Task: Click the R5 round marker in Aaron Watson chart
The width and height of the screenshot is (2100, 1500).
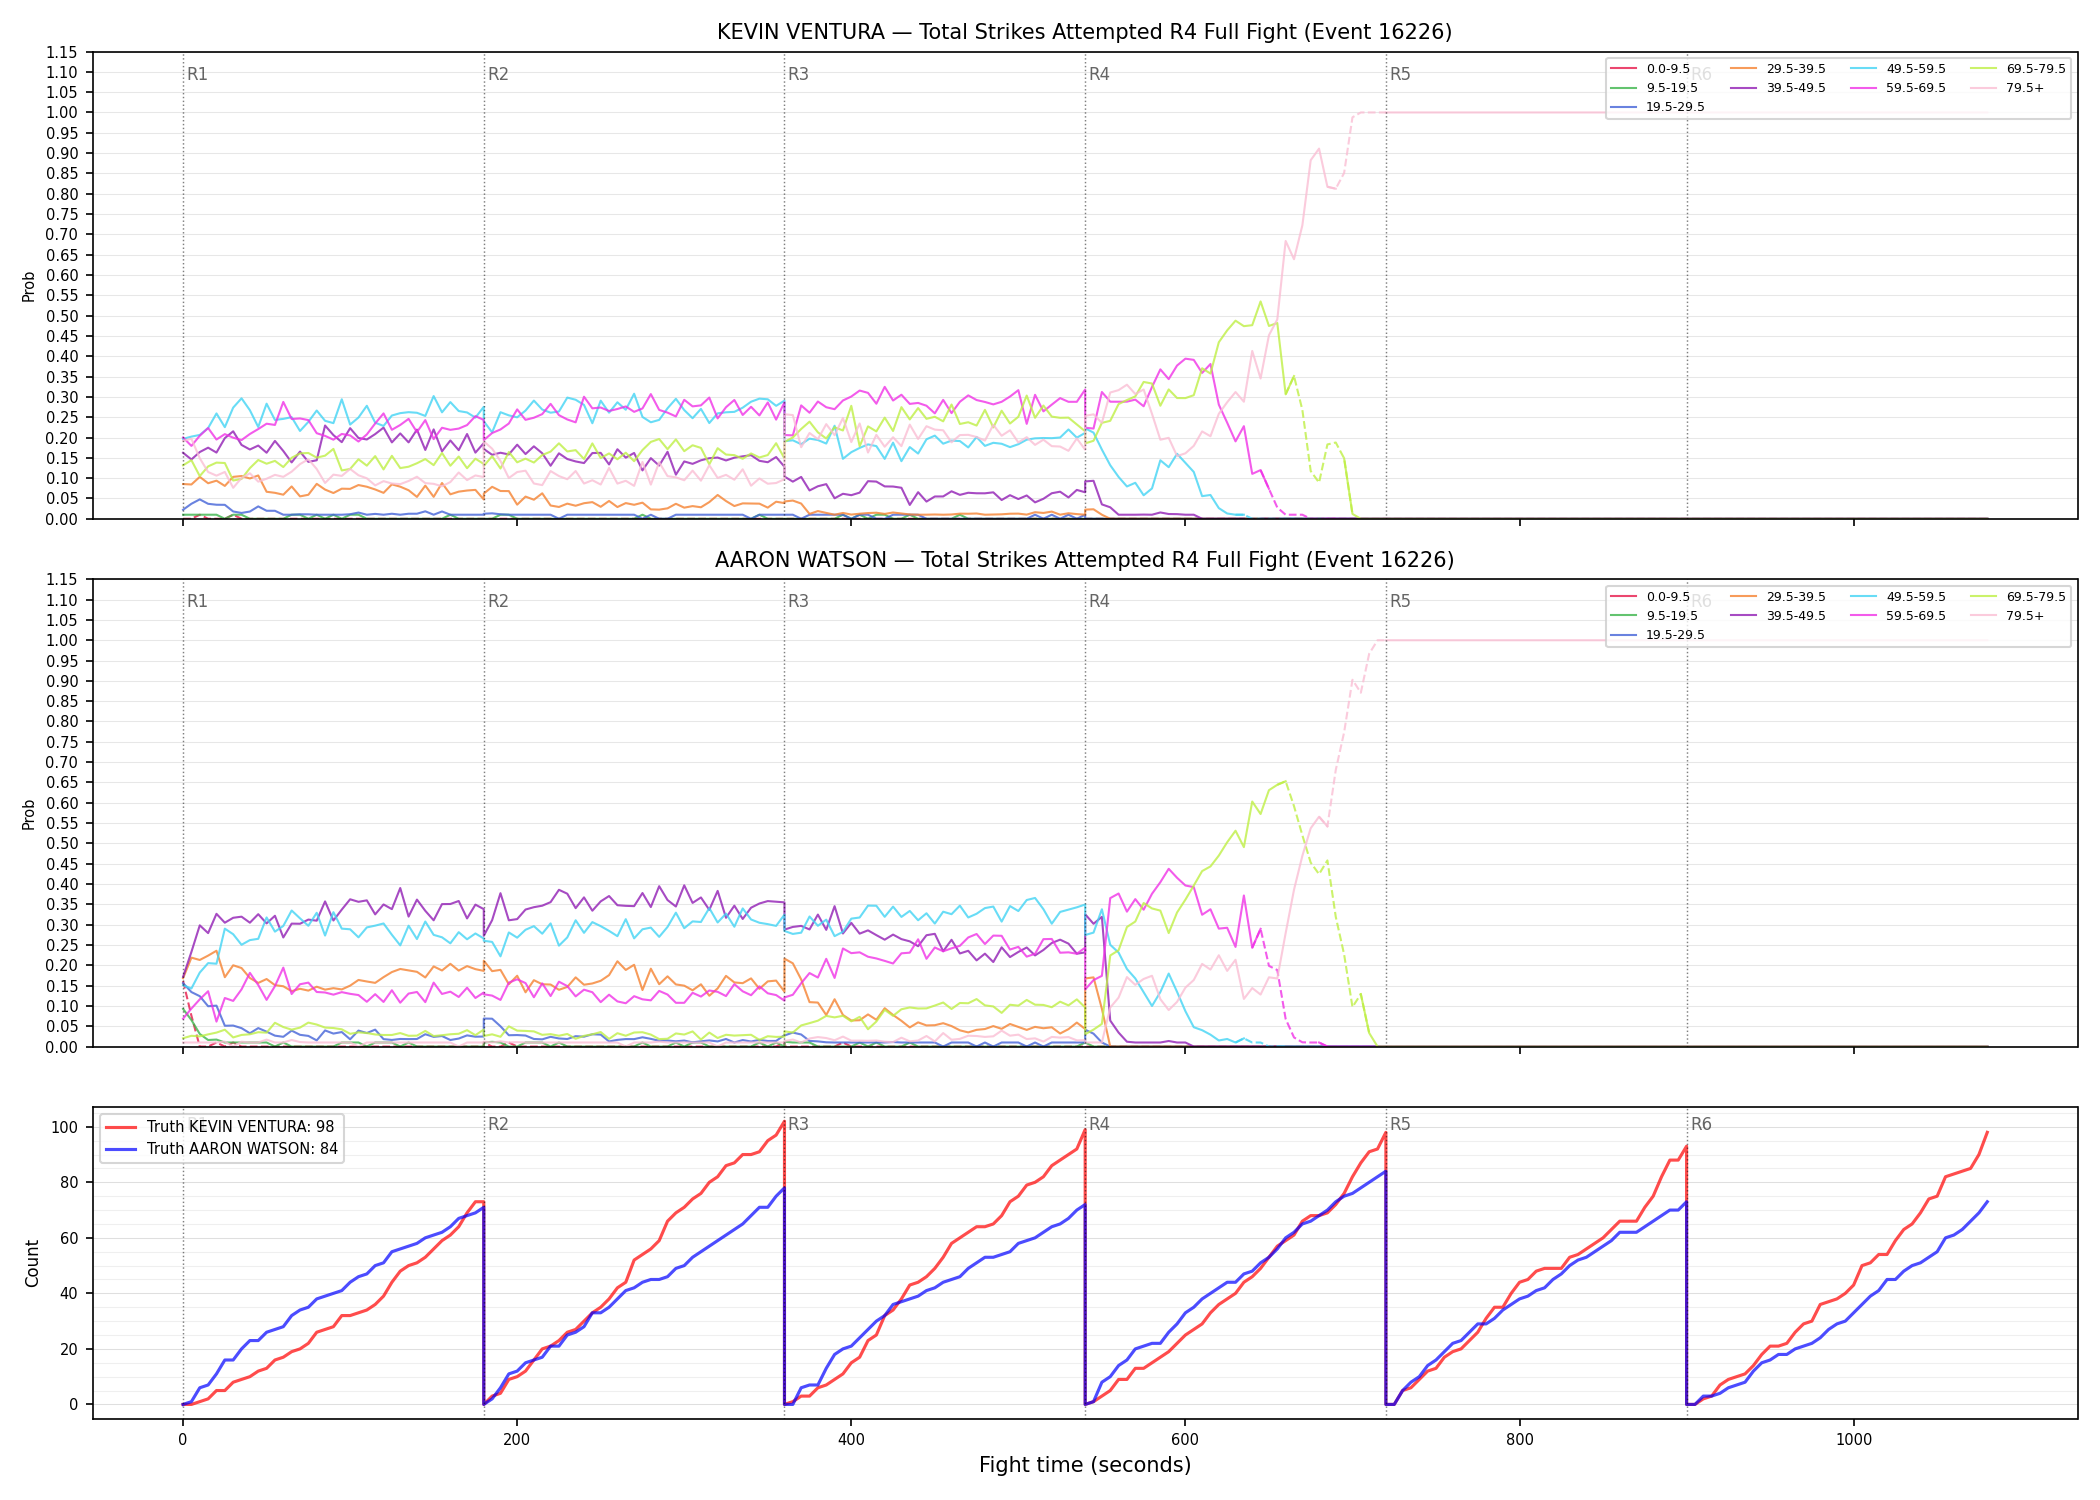Action: [1400, 602]
